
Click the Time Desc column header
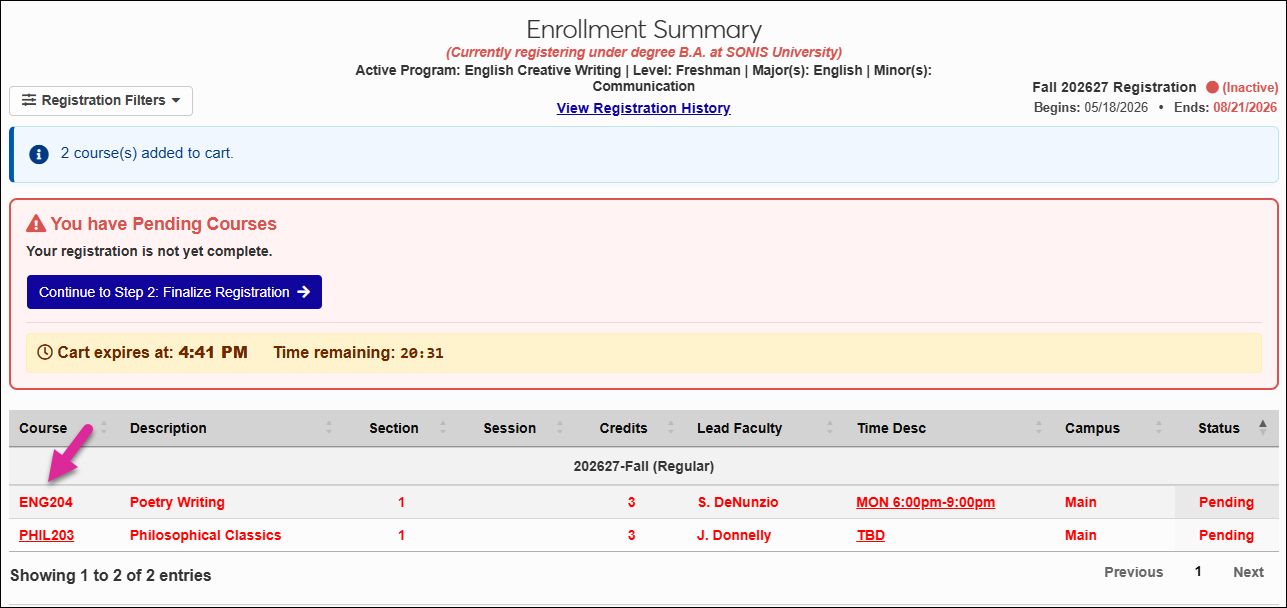(950, 428)
